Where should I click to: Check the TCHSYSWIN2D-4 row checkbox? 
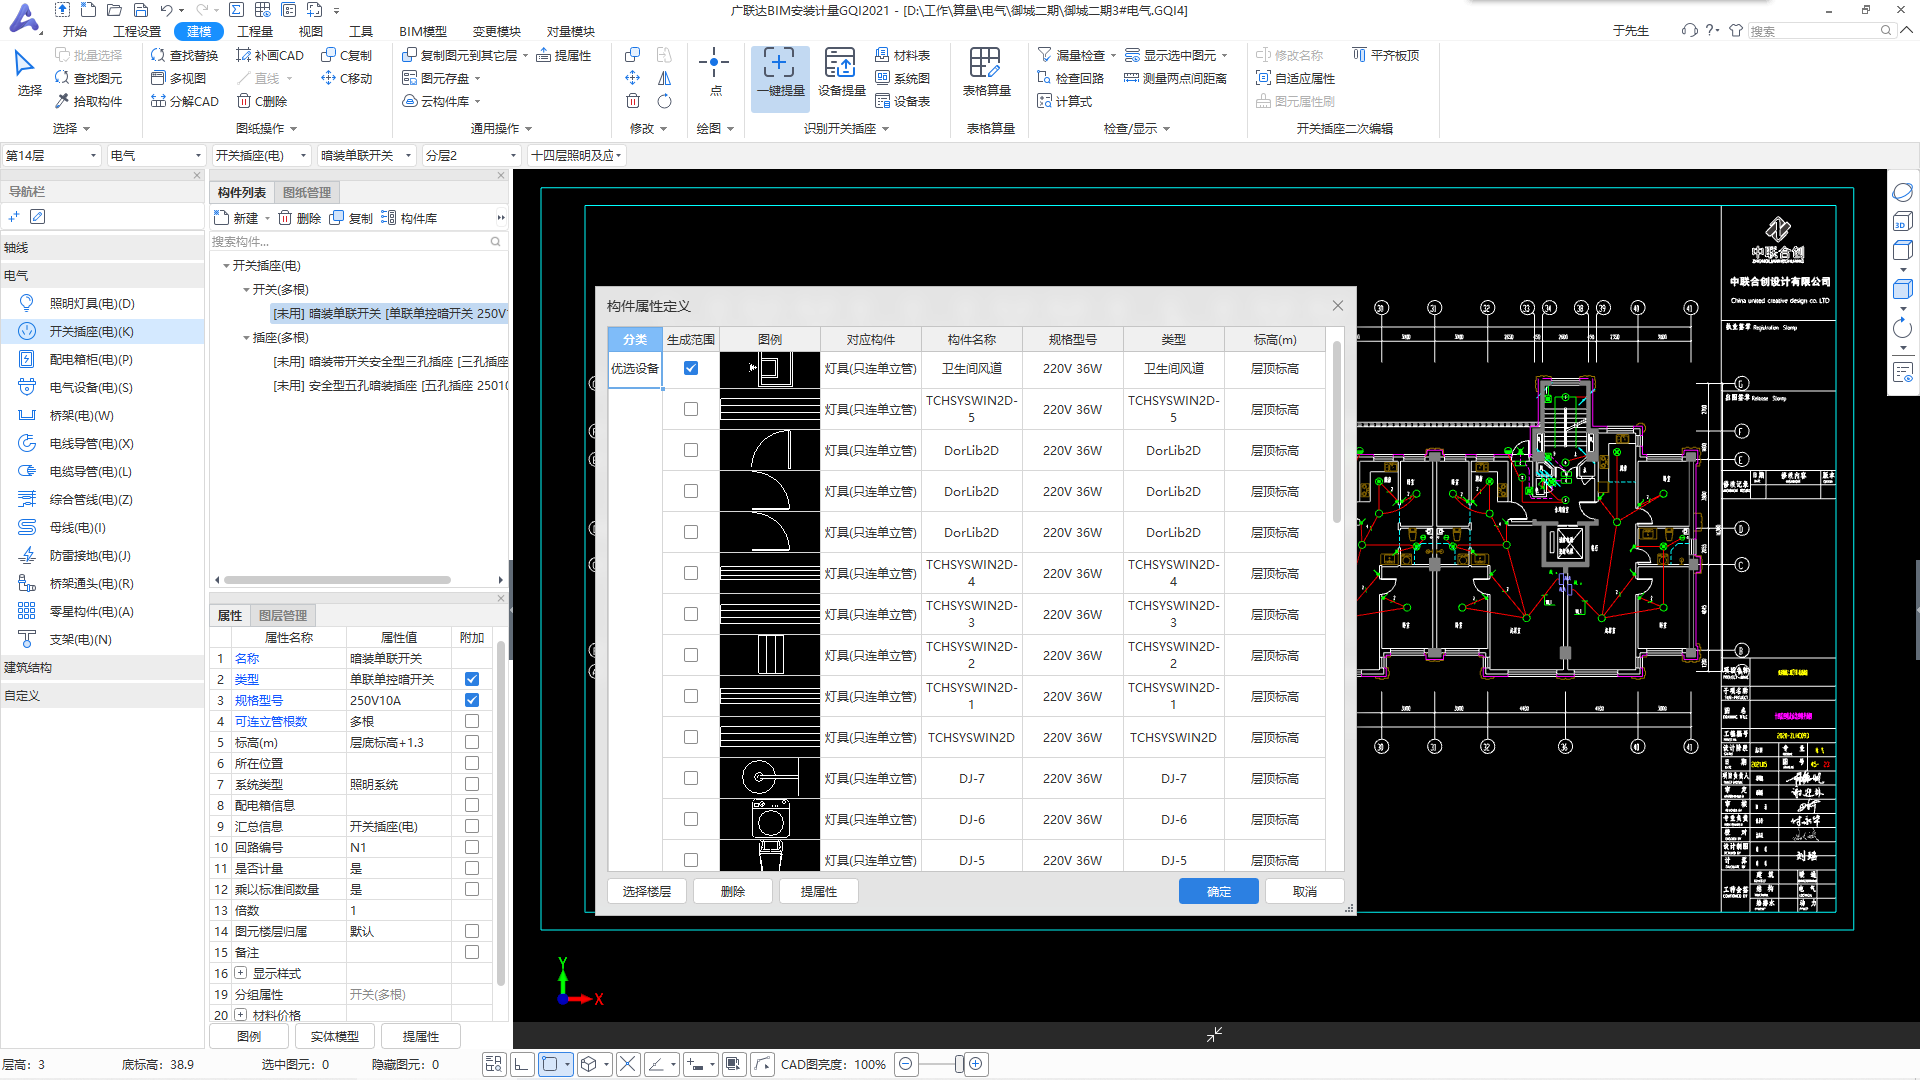[691, 573]
